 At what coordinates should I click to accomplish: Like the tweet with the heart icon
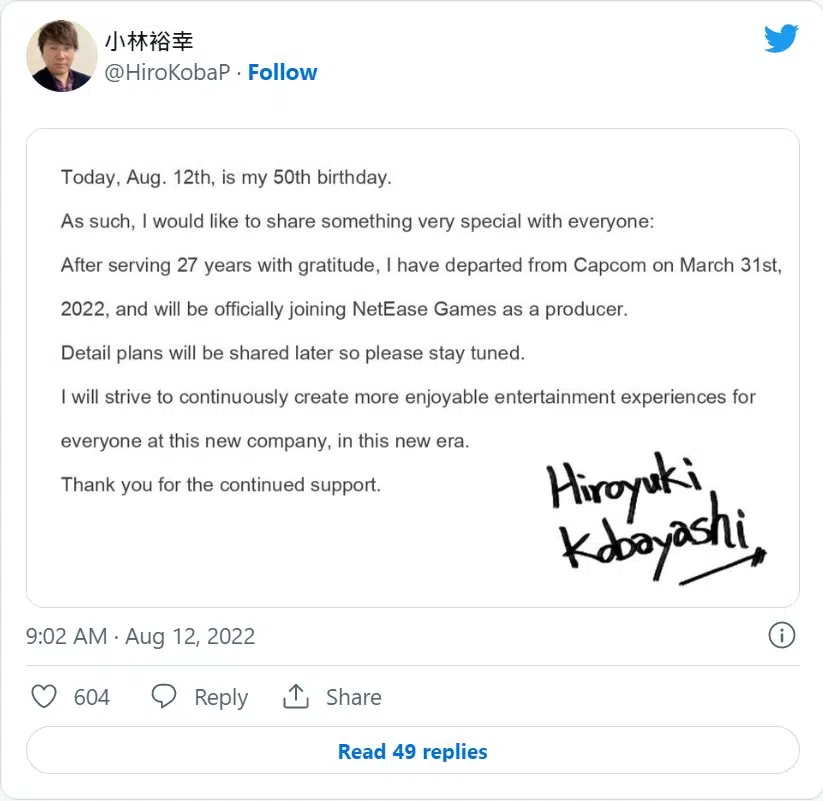point(44,697)
